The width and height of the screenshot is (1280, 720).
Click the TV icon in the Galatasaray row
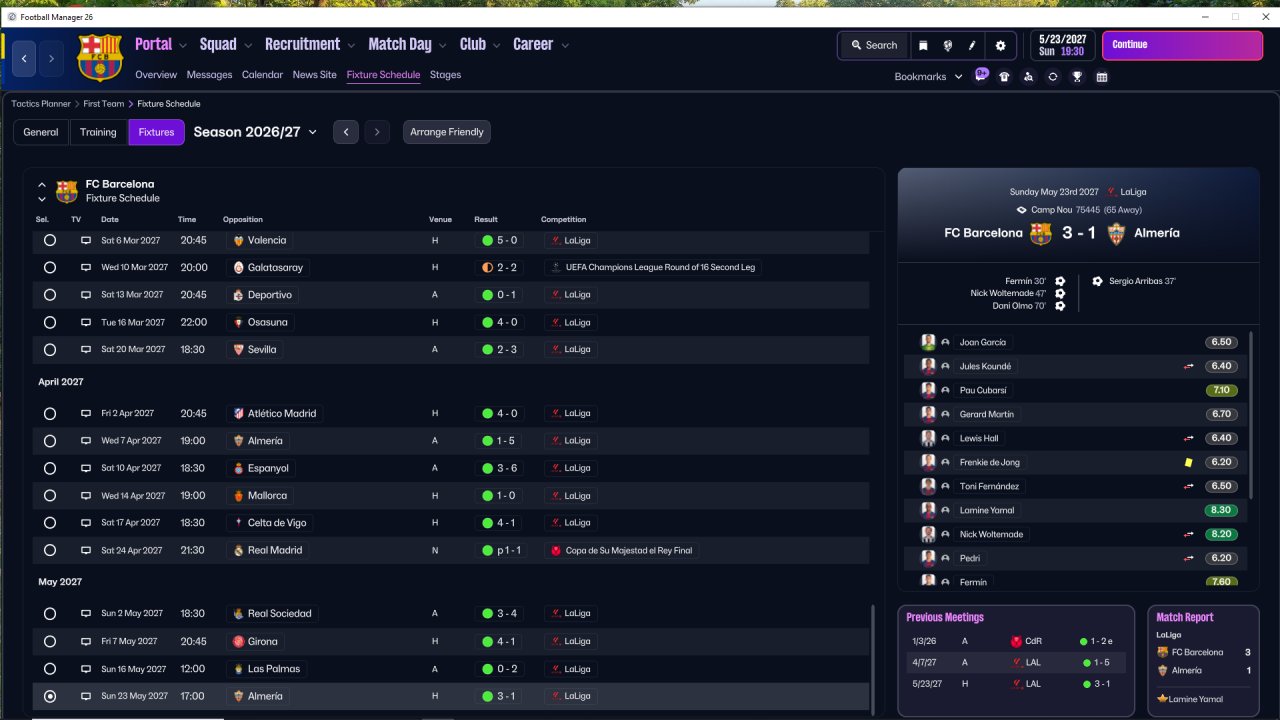86,268
